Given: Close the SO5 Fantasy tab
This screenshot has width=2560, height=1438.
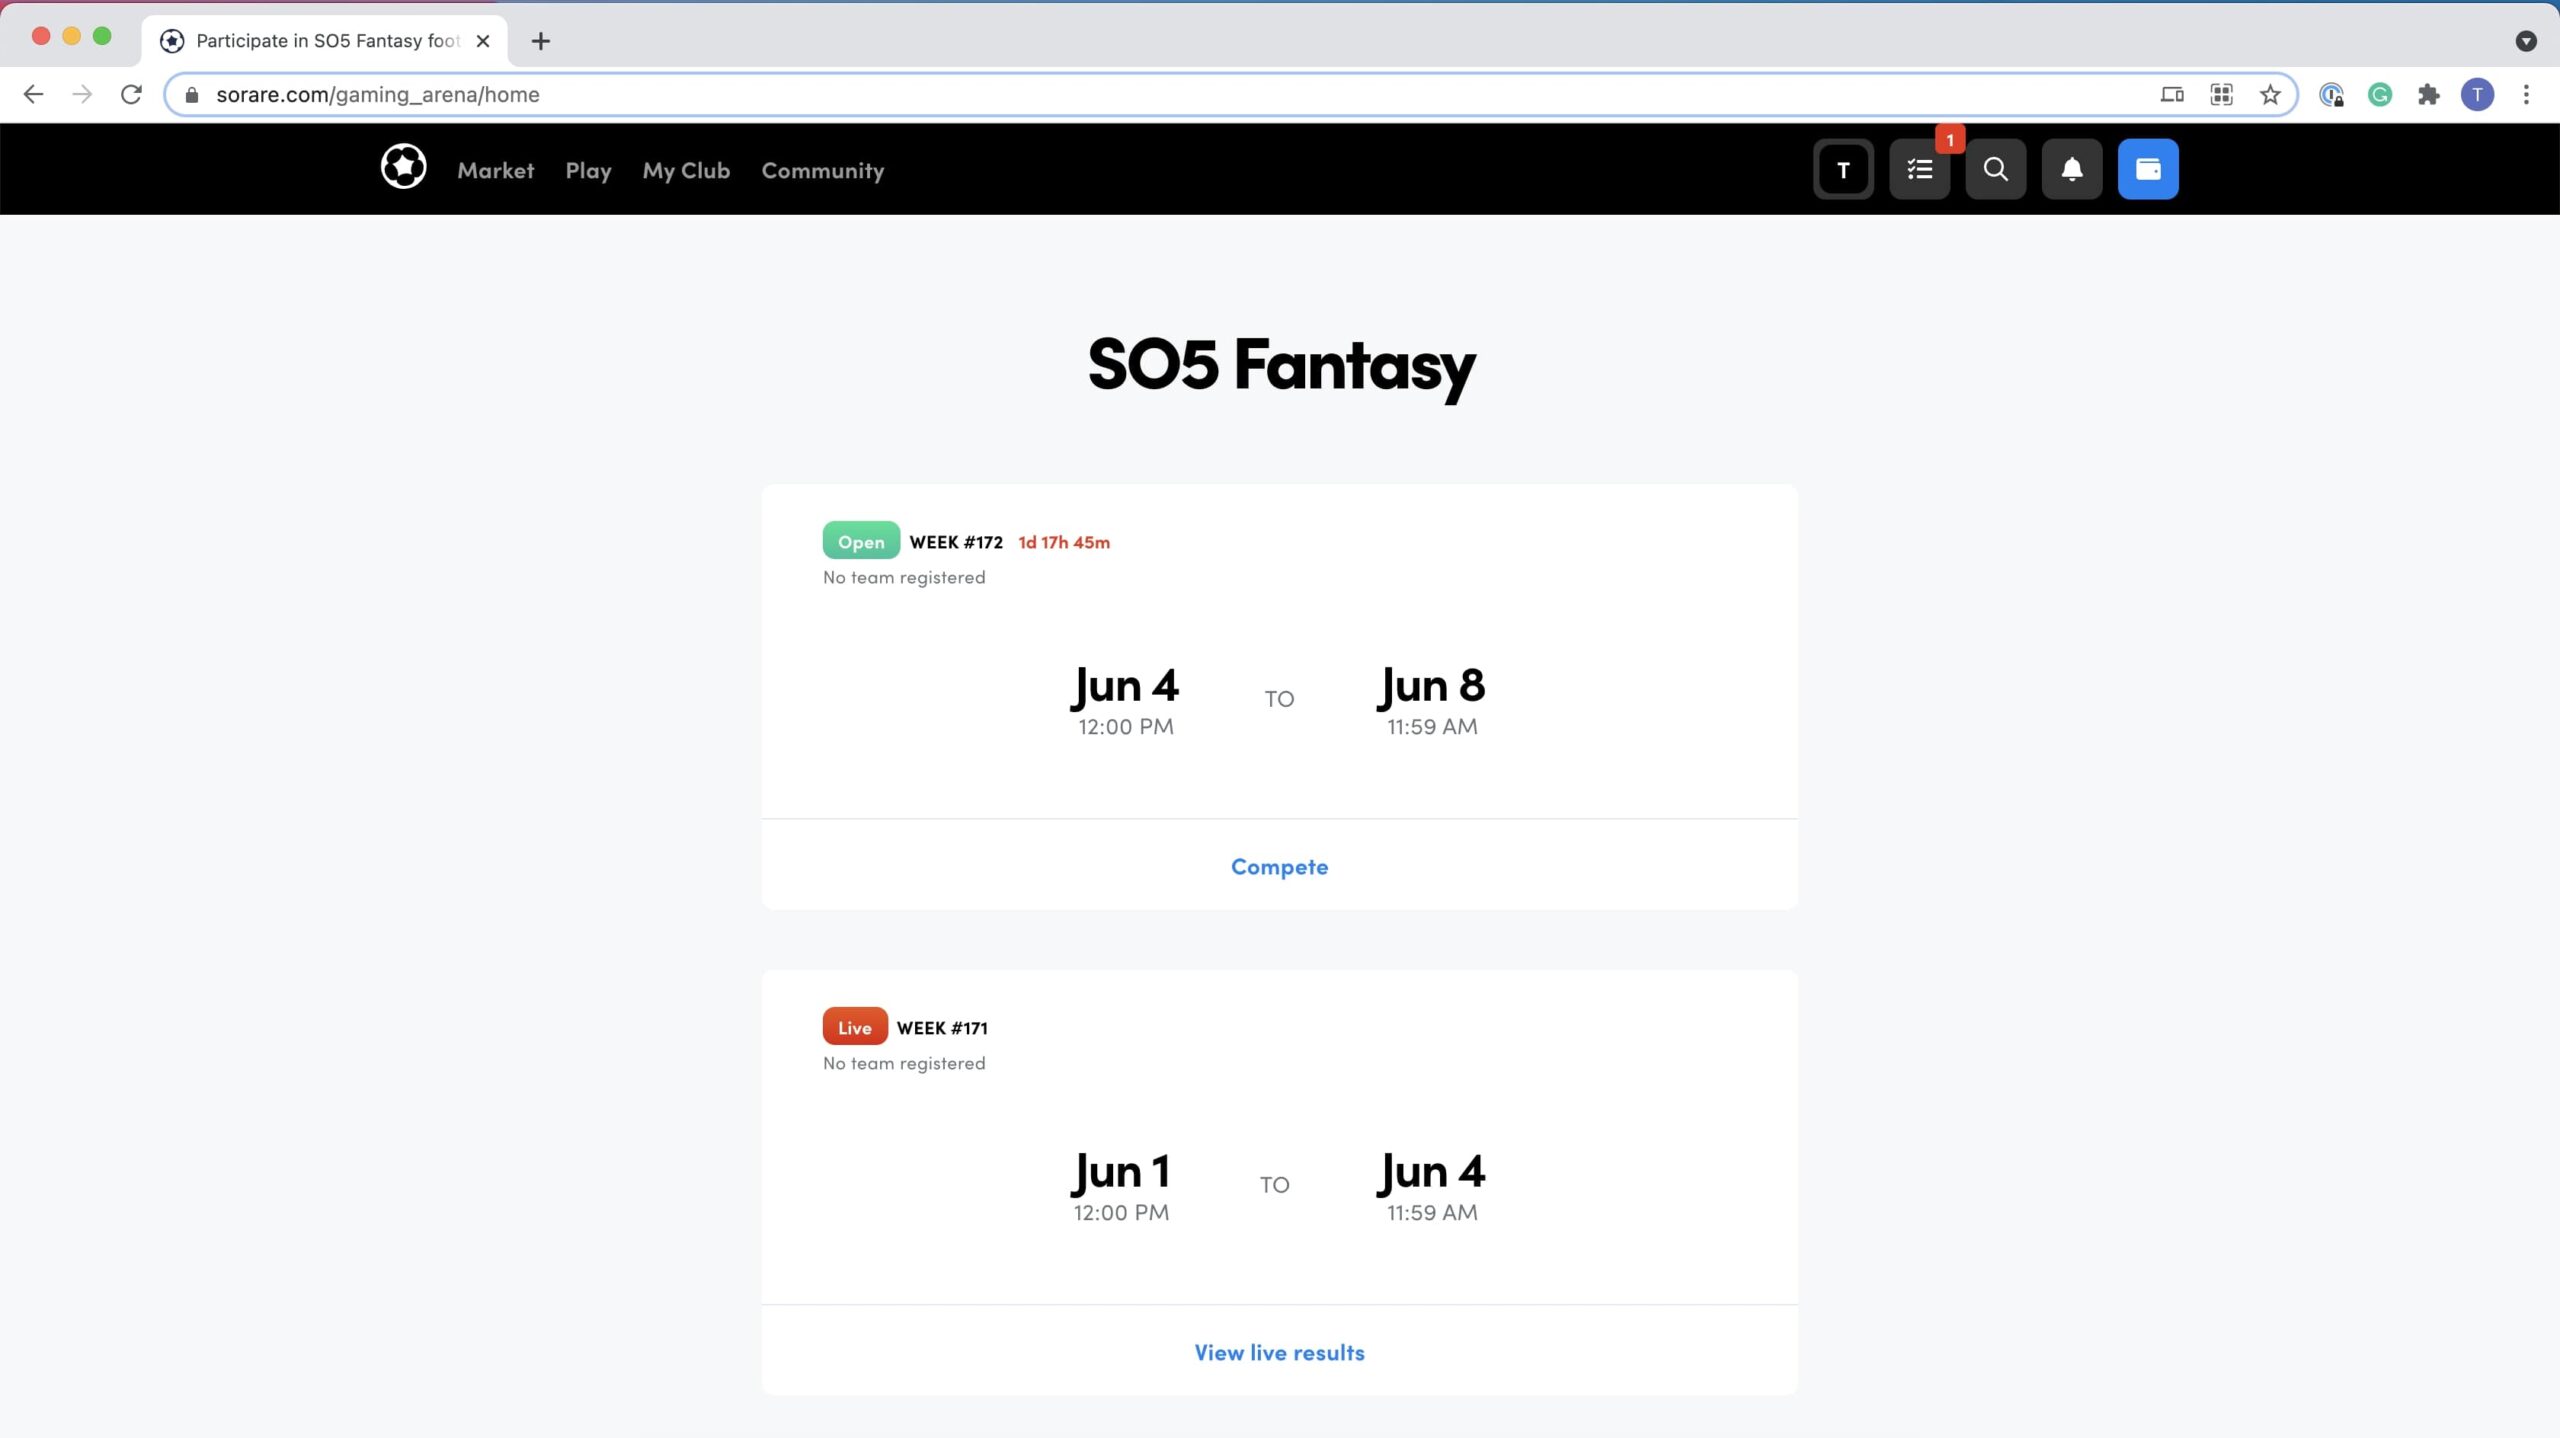Looking at the screenshot, I should coord(483,41).
